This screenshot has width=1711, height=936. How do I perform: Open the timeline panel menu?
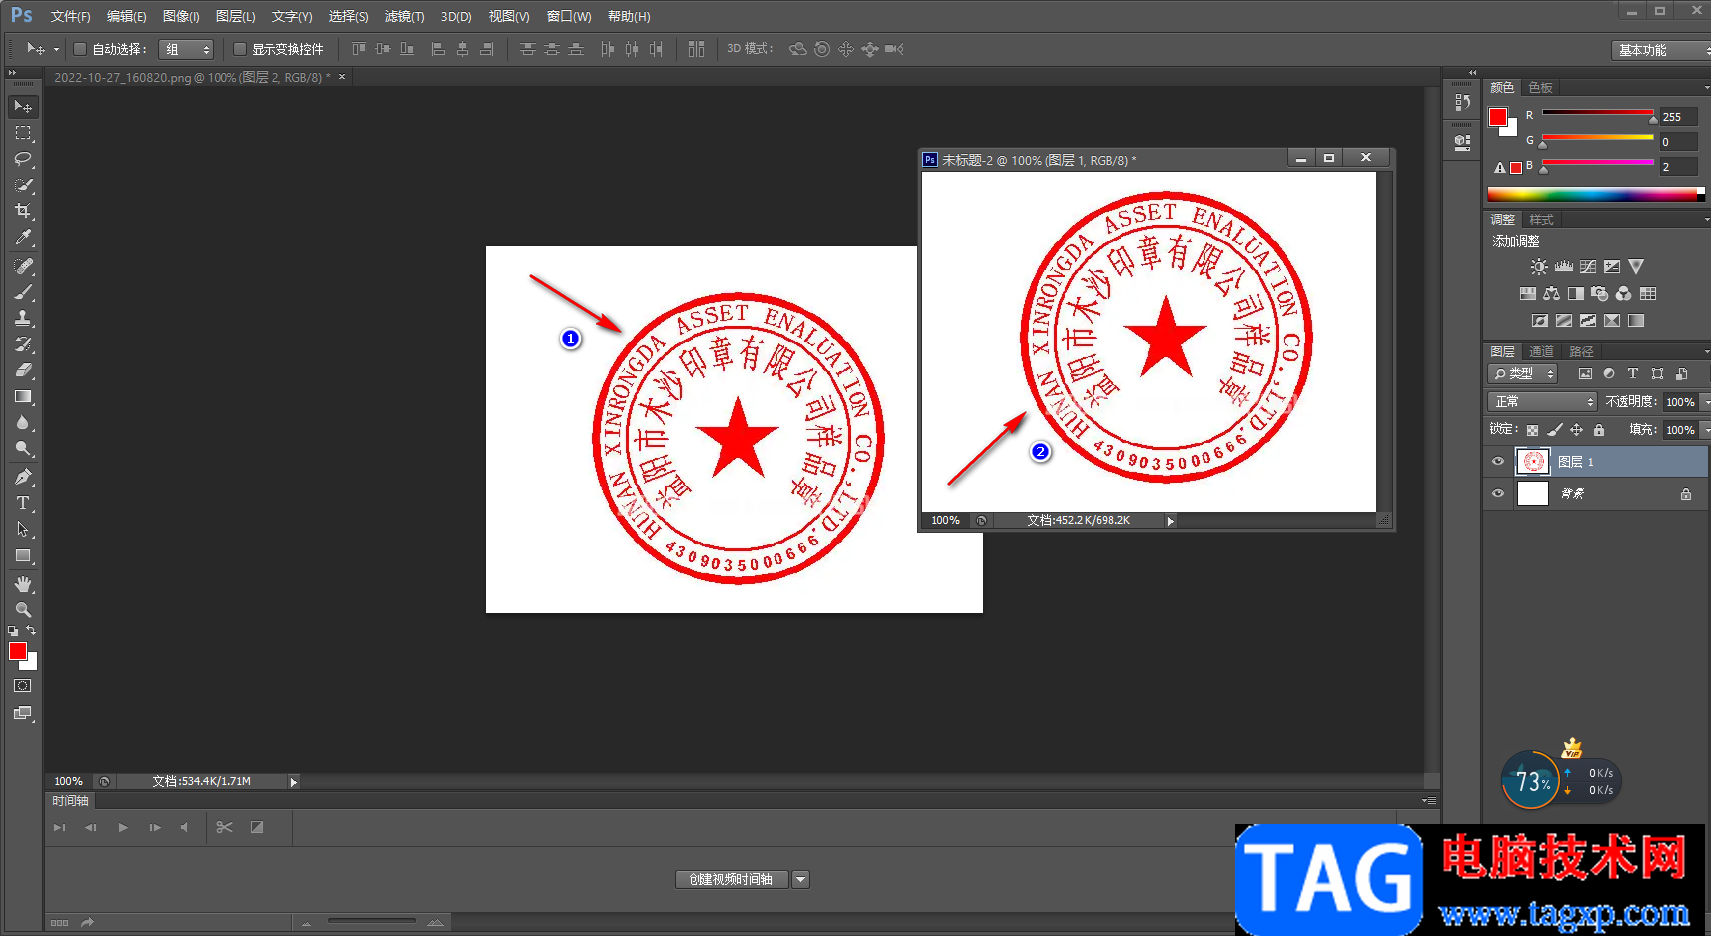(x=1429, y=801)
